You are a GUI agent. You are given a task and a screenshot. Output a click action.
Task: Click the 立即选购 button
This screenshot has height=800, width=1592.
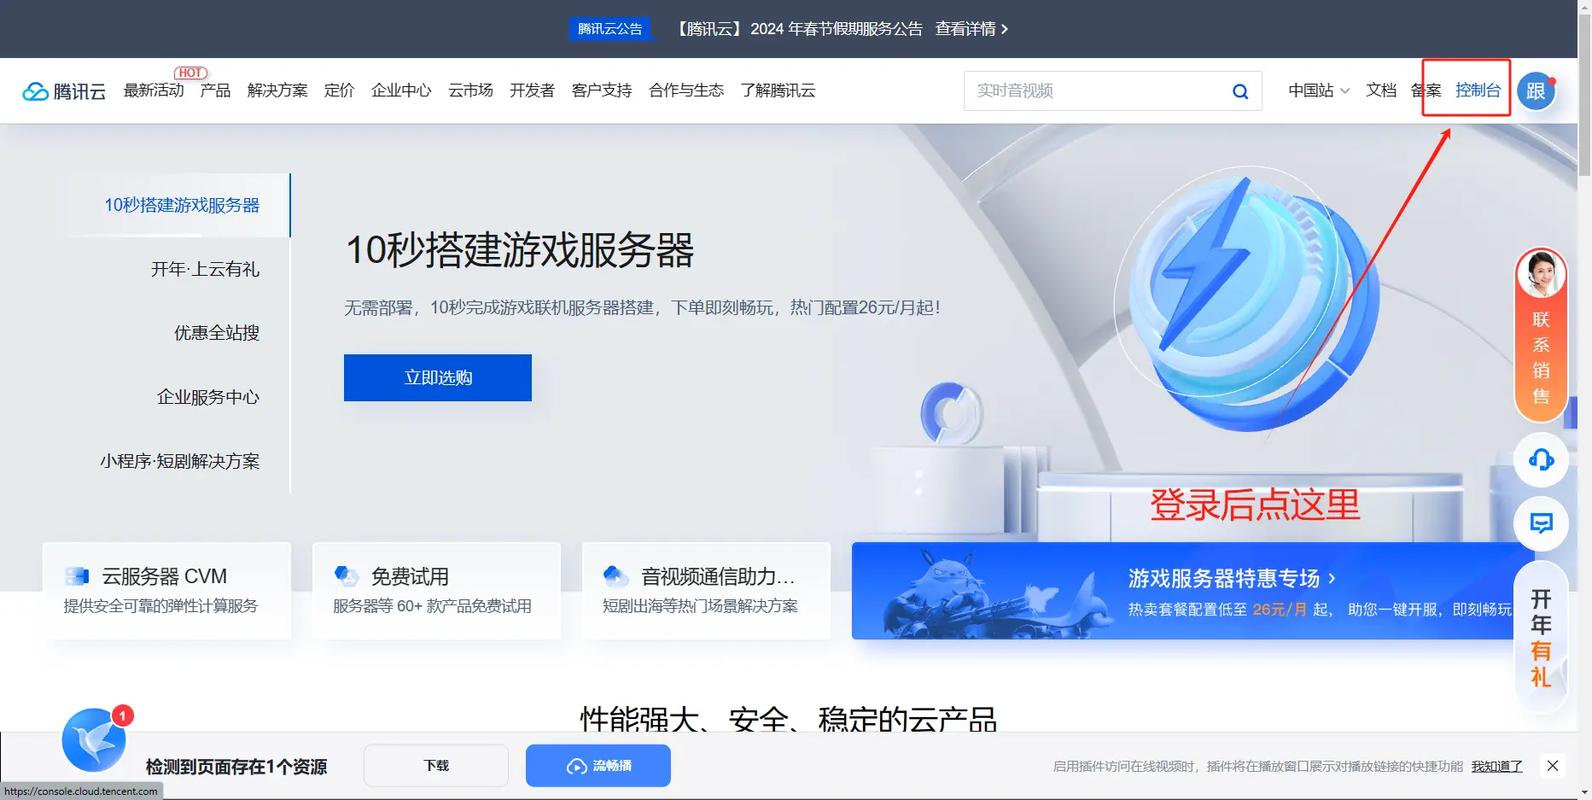[x=438, y=378]
